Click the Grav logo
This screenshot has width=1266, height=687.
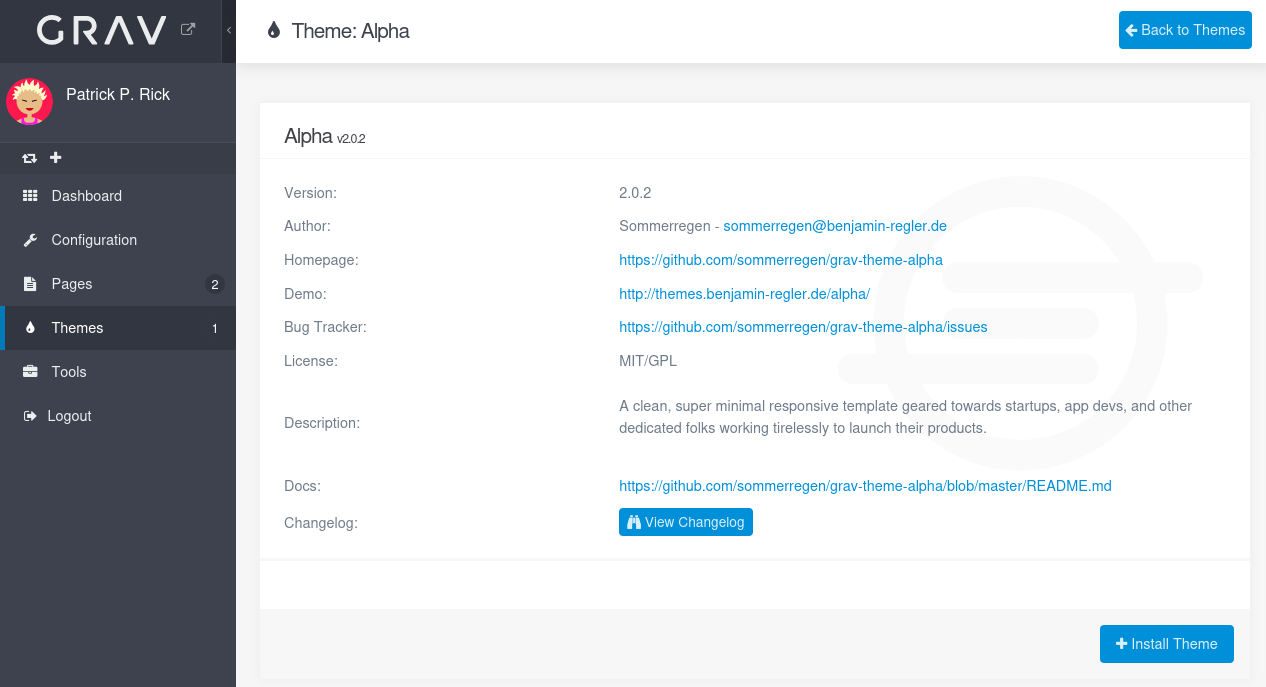[101, 31]
